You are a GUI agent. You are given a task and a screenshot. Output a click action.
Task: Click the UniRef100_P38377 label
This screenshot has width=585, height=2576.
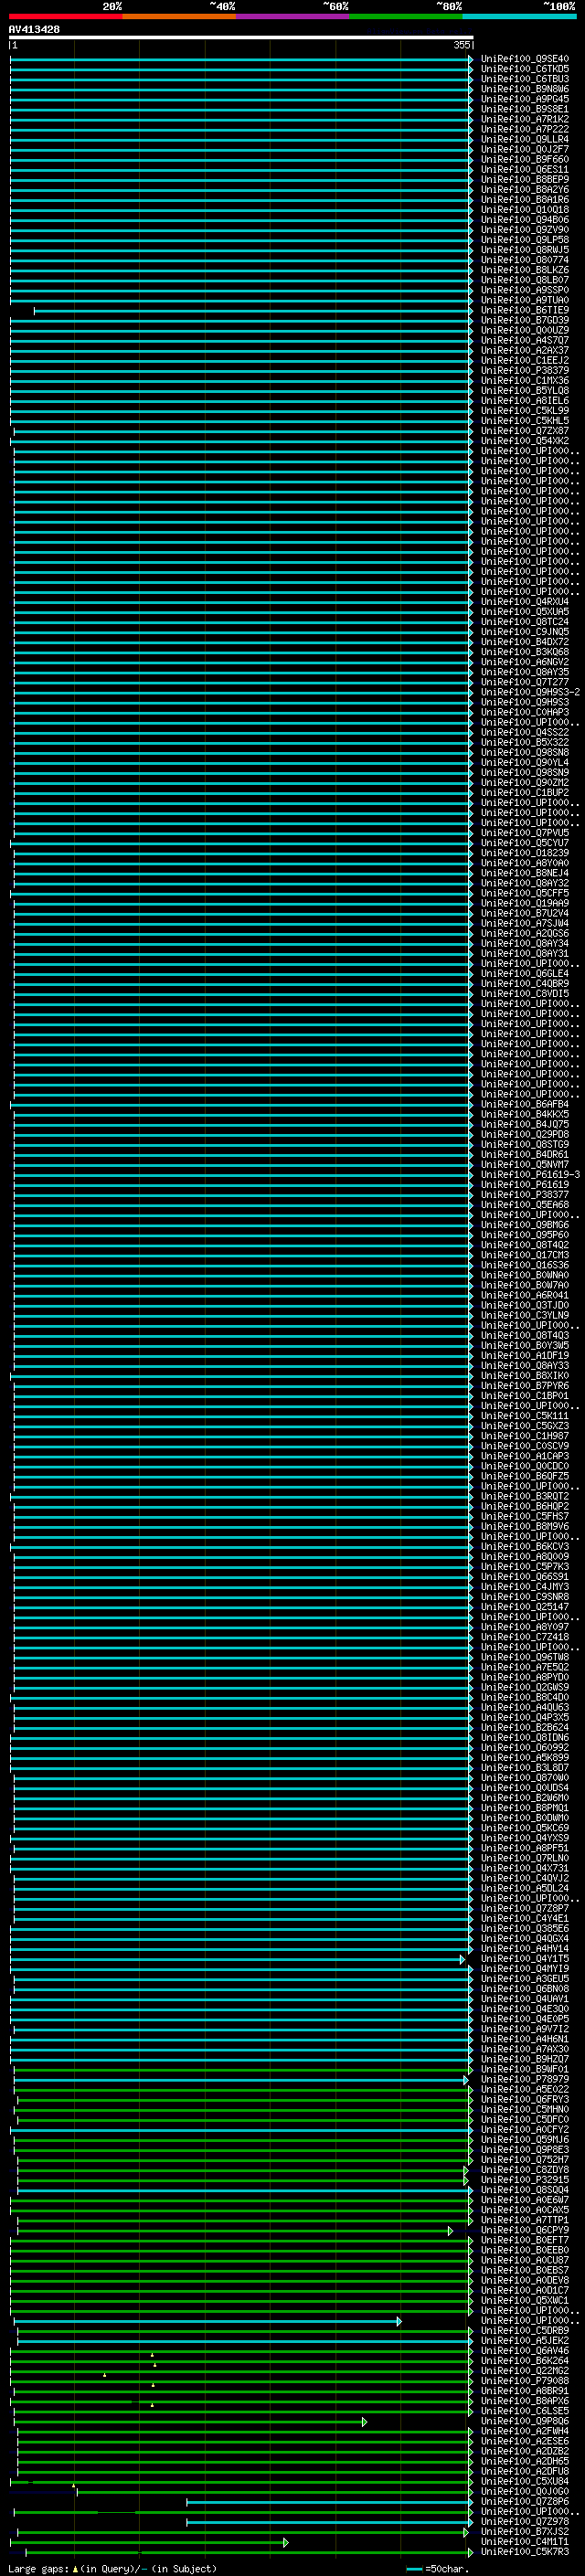click(525, 1194)
